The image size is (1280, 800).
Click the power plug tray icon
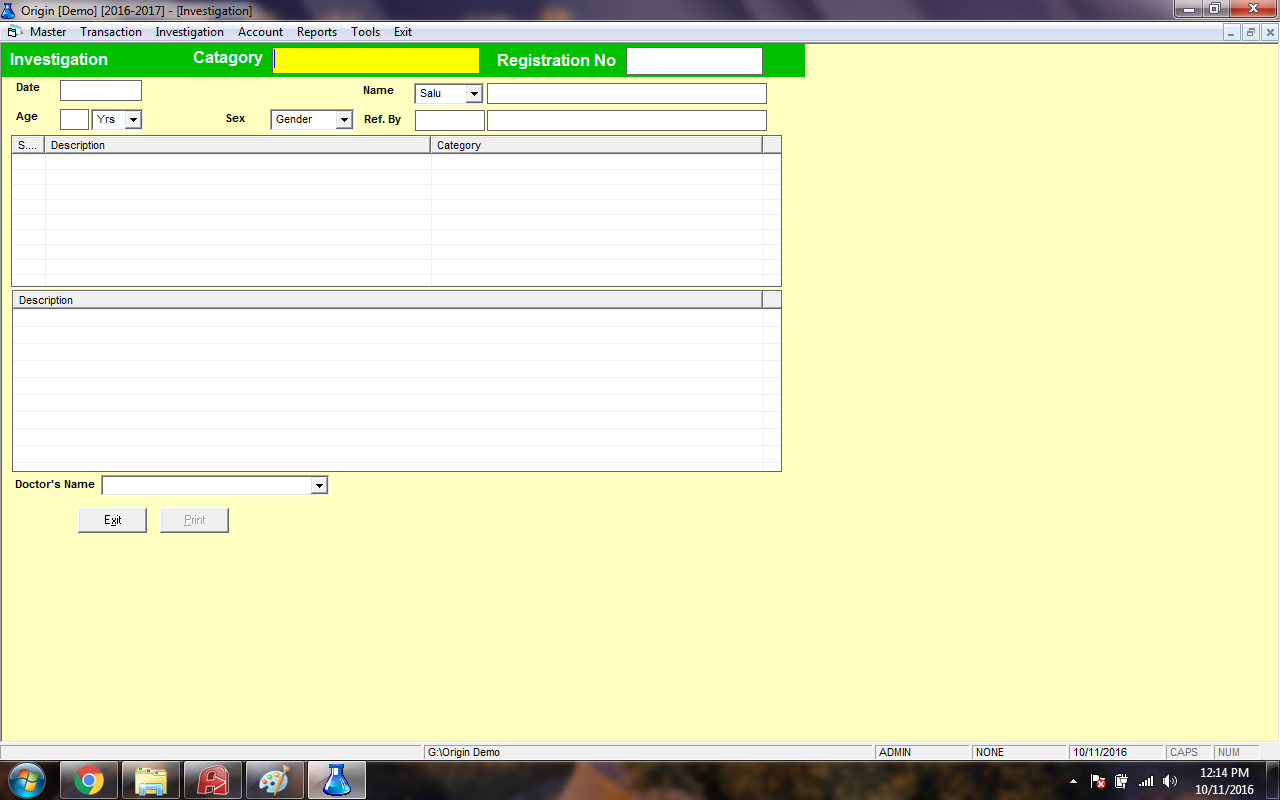tap(1122, 781)
